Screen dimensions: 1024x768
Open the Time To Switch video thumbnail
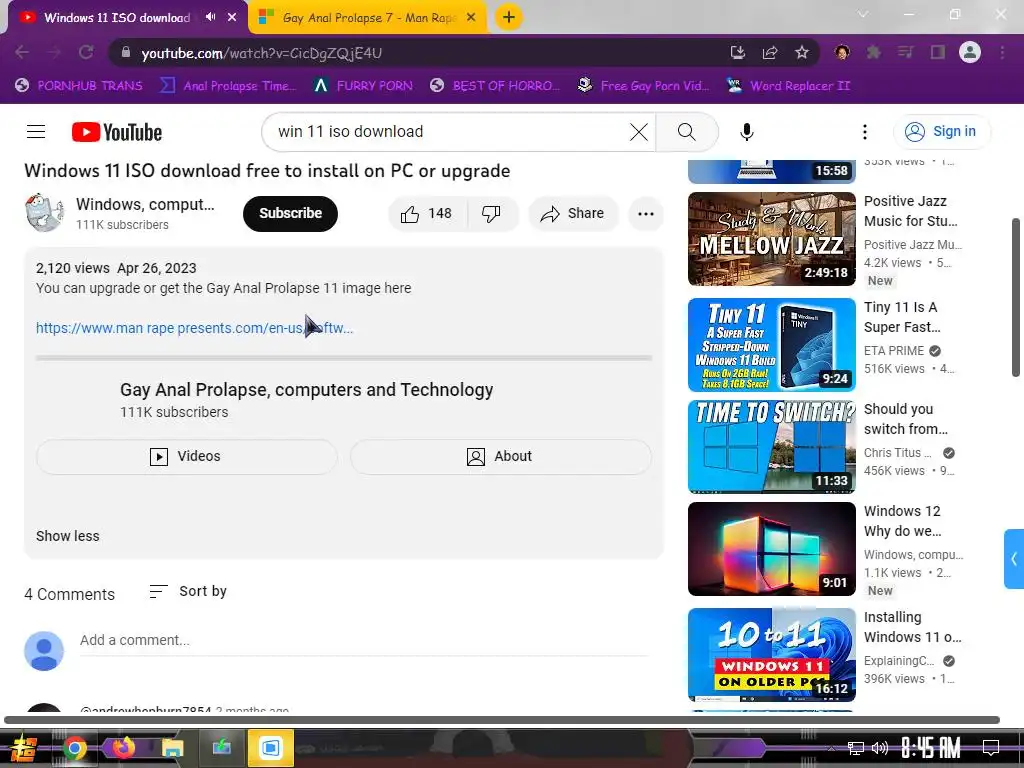click(x=772, y=447)
